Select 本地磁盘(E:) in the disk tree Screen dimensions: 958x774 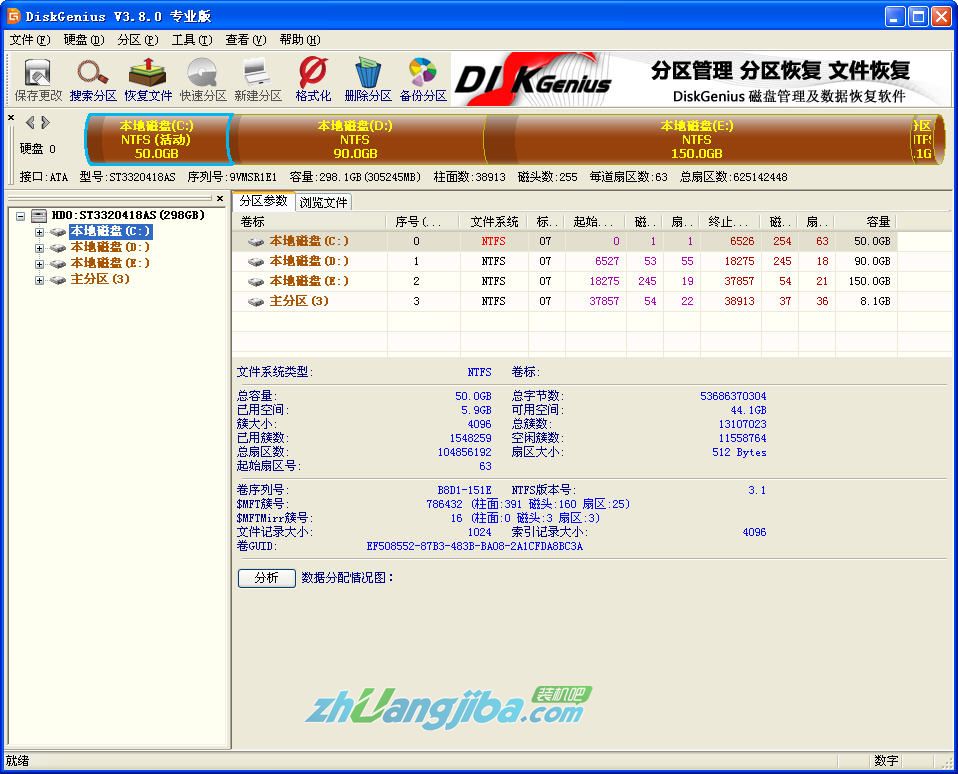coord(110,264)
